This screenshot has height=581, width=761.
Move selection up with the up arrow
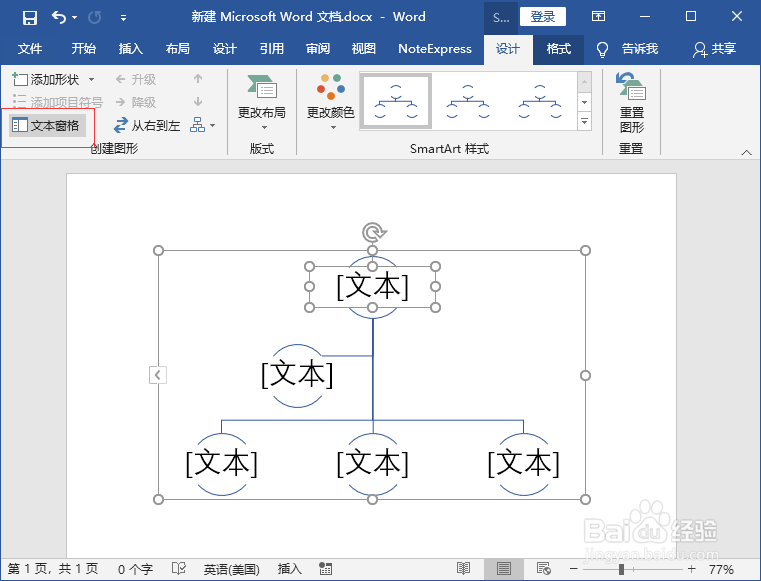[198, 79]
